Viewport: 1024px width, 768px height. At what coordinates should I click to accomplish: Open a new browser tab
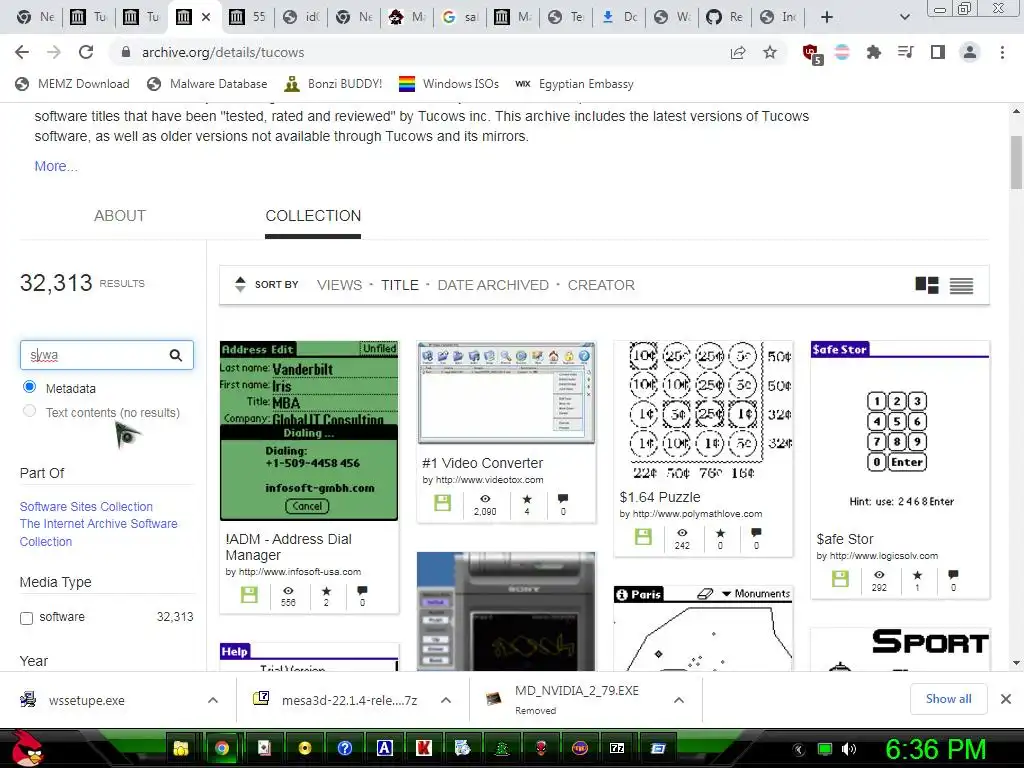tap(827, 17)
